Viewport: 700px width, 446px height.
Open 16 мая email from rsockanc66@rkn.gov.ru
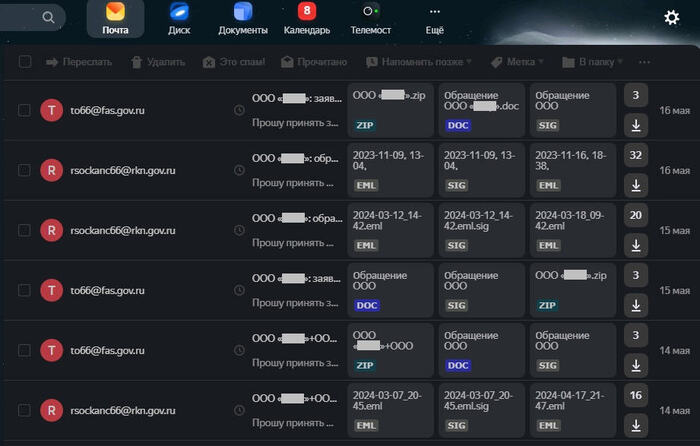(x=350, y=170)
